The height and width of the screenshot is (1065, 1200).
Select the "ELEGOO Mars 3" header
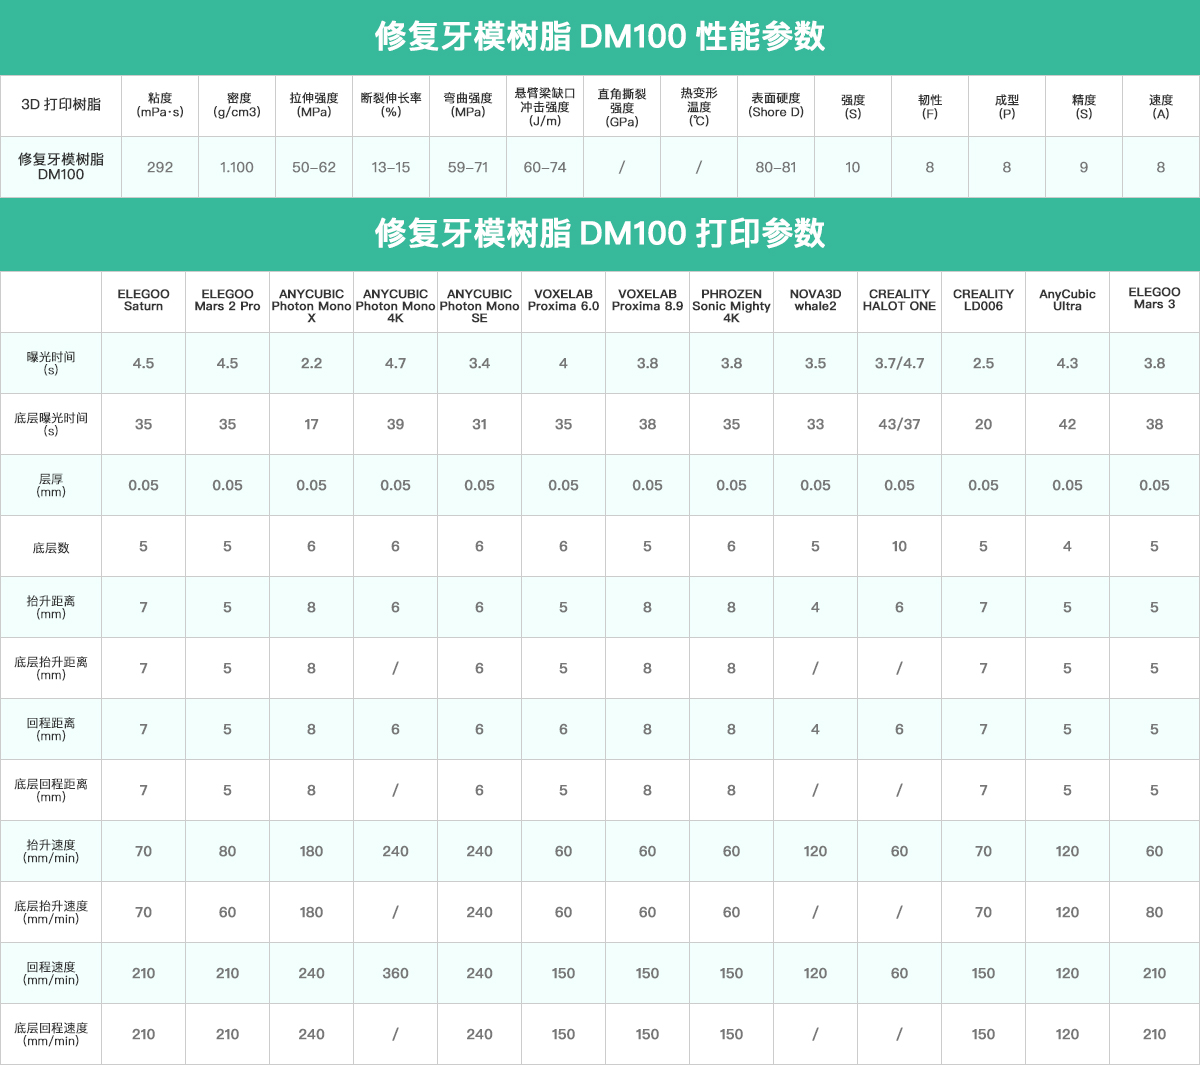click(1154, 298)
